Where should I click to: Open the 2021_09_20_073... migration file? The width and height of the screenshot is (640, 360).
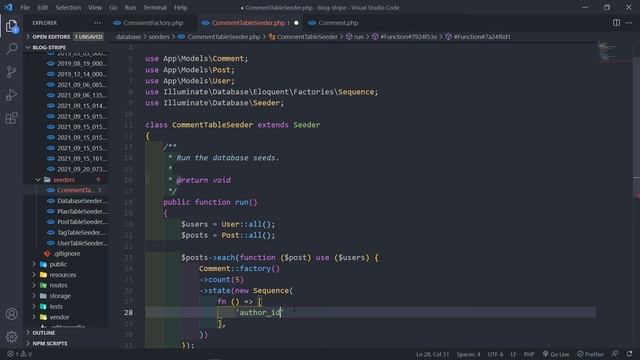pyautogui.click(x=82, y=169)
